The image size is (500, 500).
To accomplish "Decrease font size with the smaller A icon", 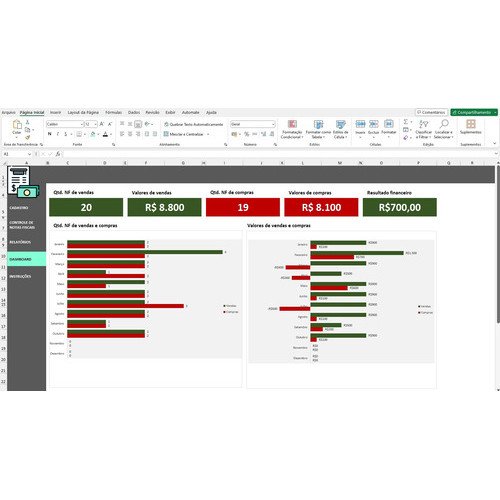I will coord(110,124).
